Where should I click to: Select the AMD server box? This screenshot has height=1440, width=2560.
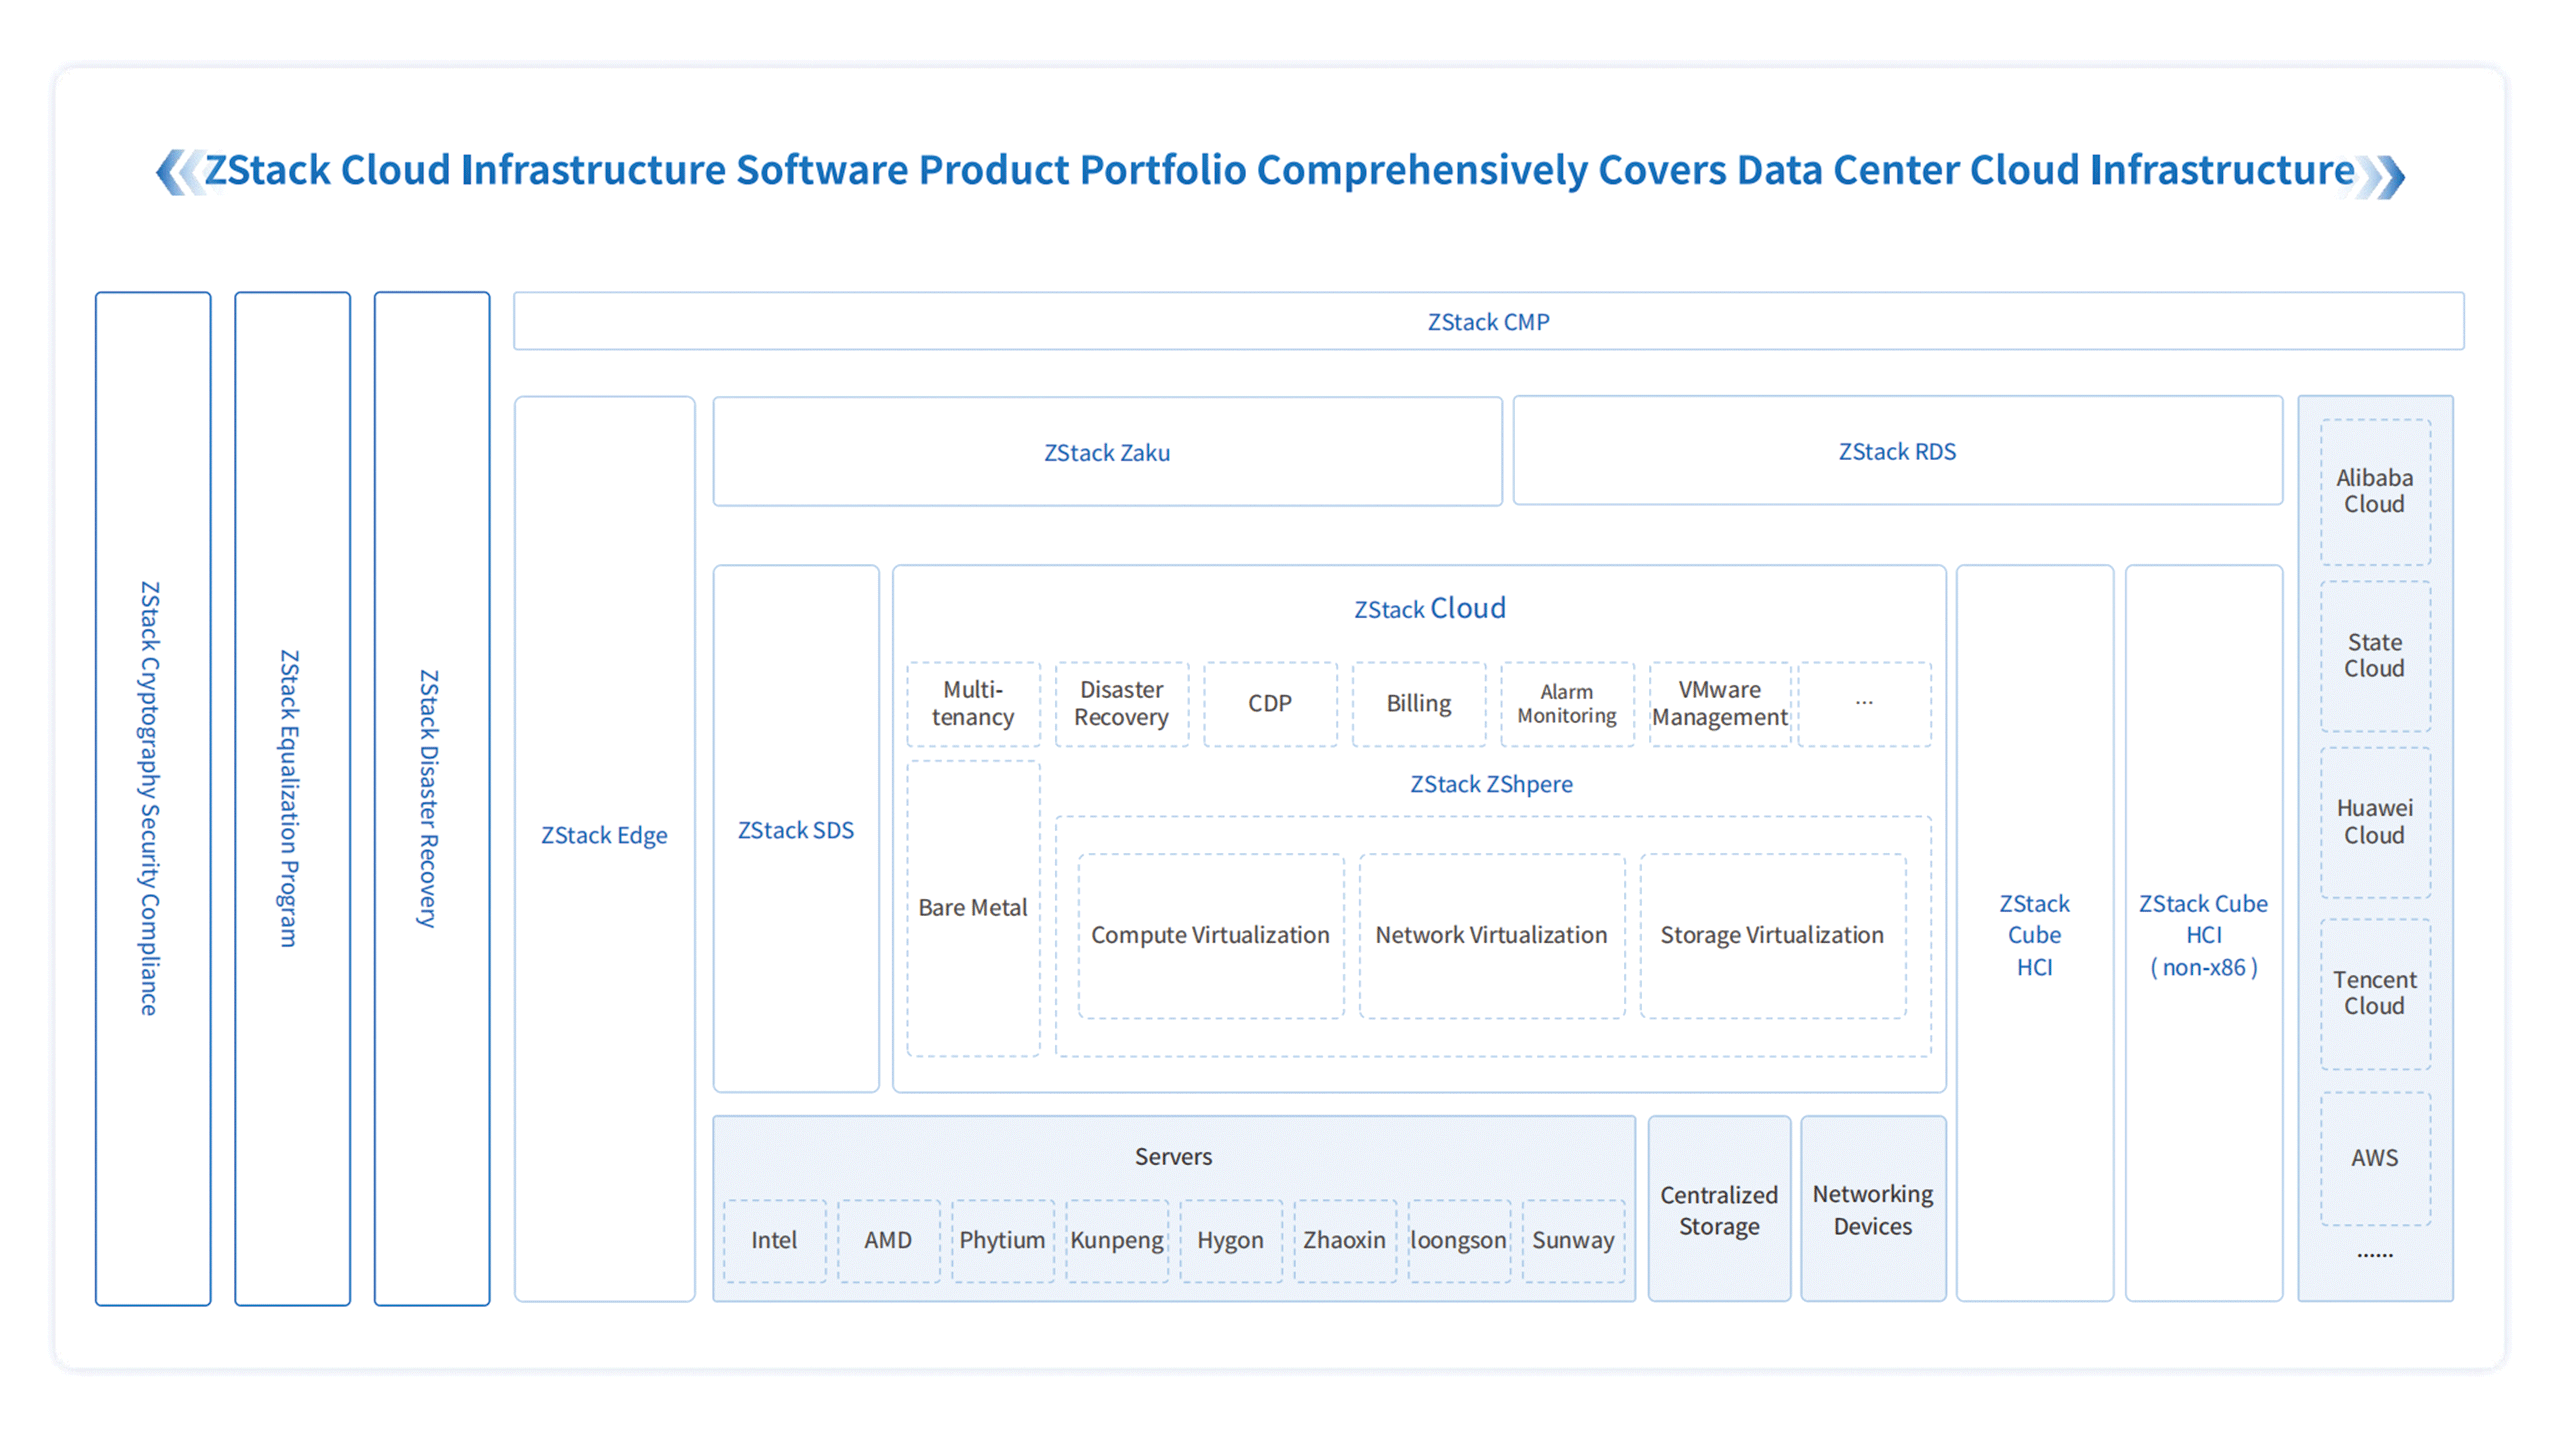tap(889, 1241)
